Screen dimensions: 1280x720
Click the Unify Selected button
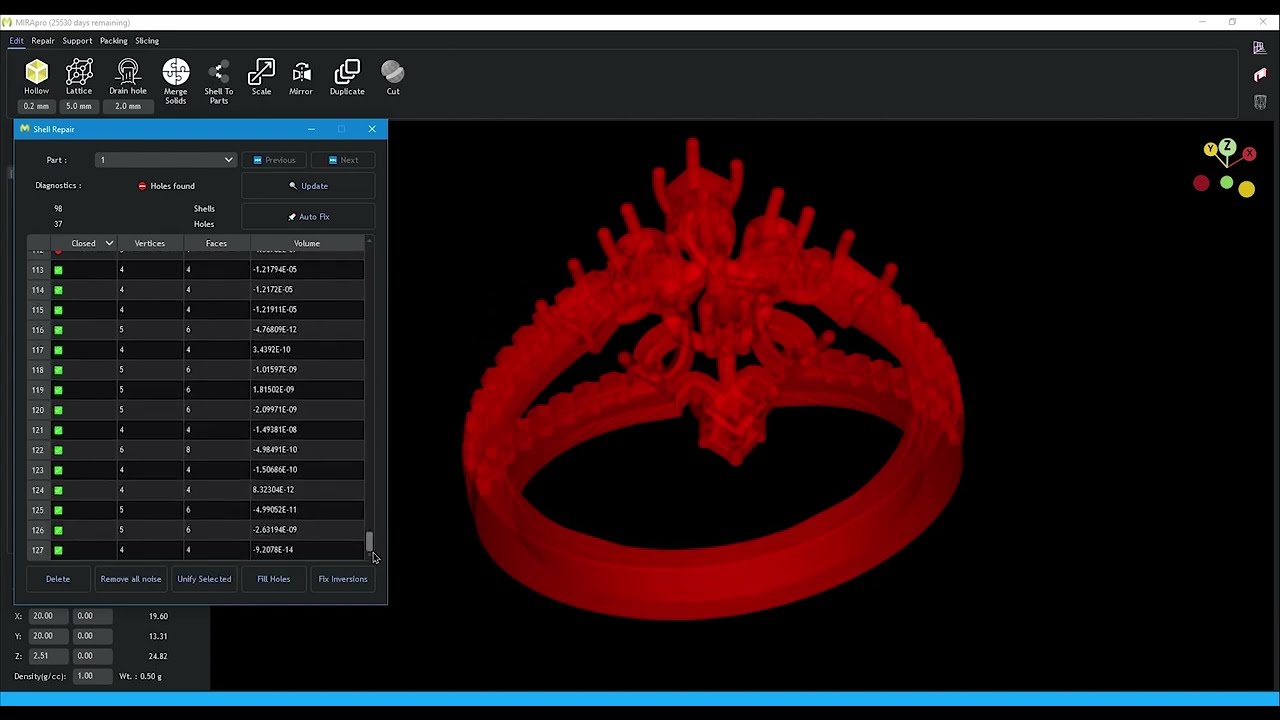pos(204,579)
